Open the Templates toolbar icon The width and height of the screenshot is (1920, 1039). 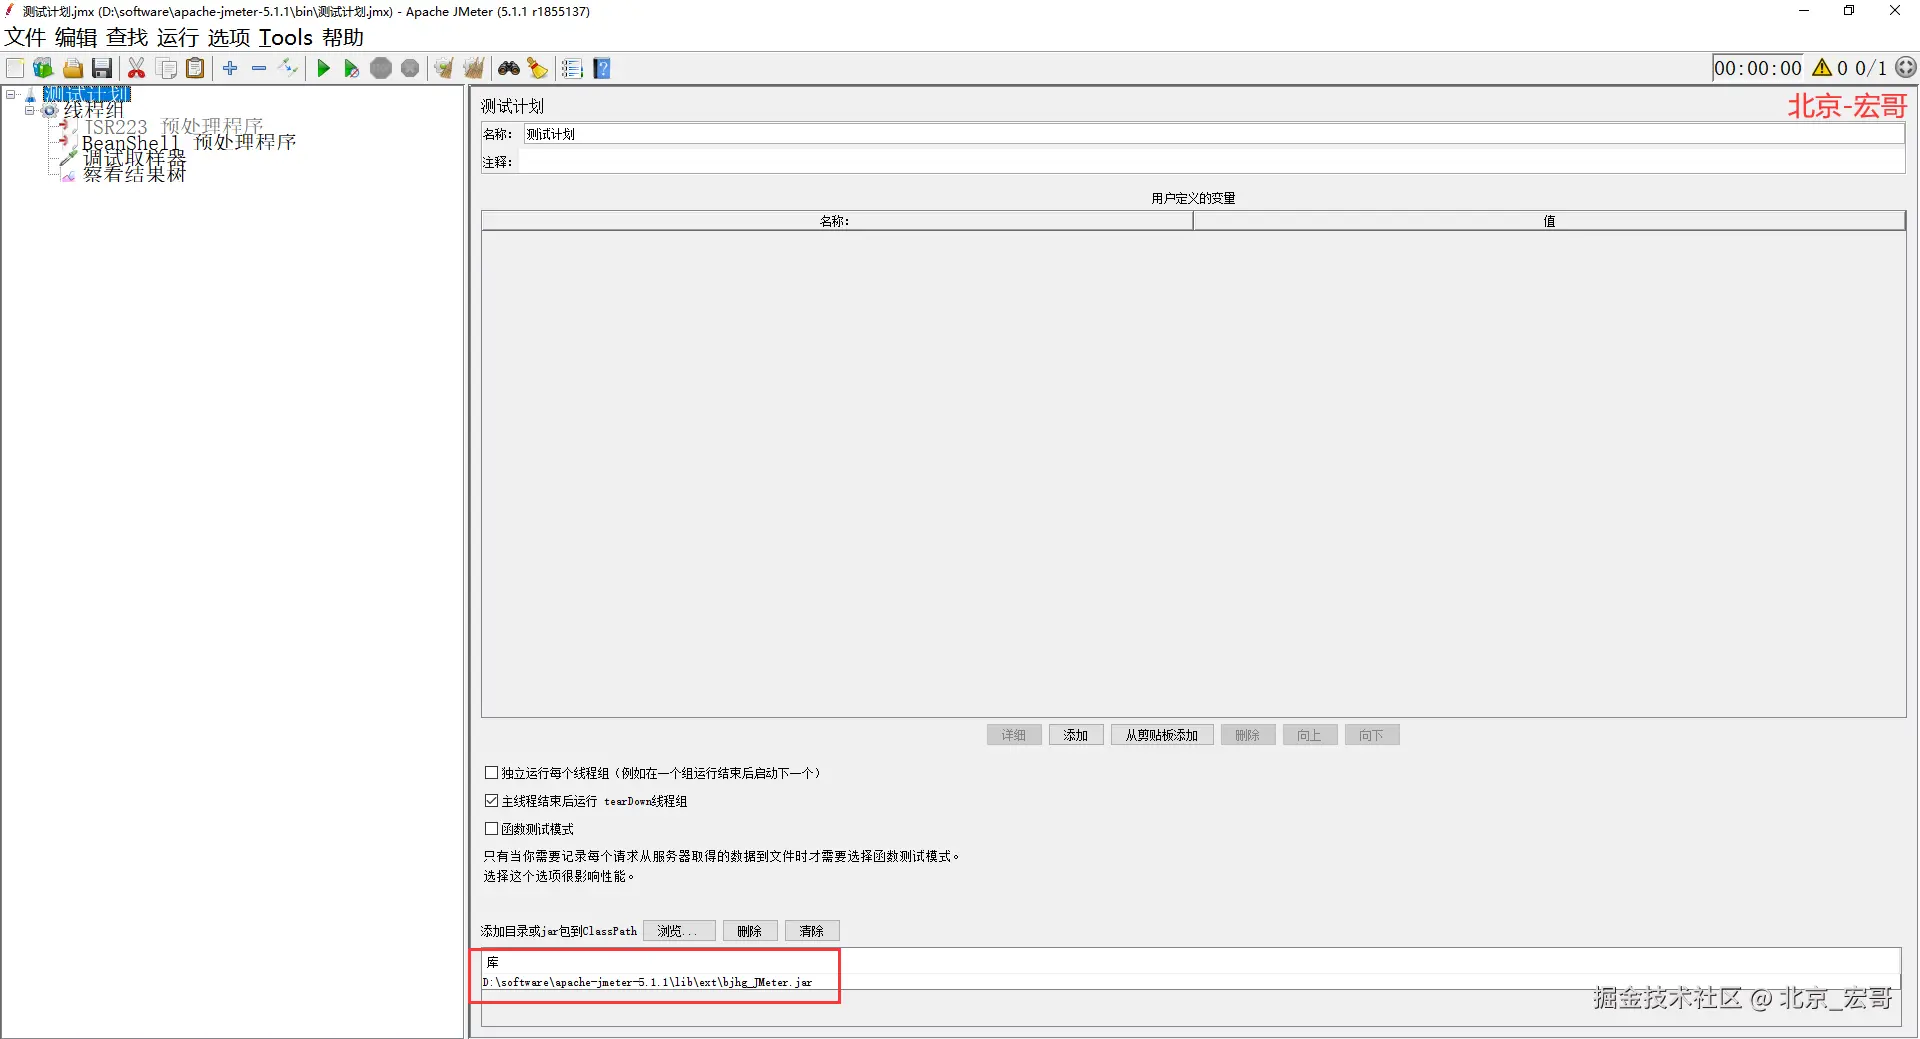tap(43, 68)
